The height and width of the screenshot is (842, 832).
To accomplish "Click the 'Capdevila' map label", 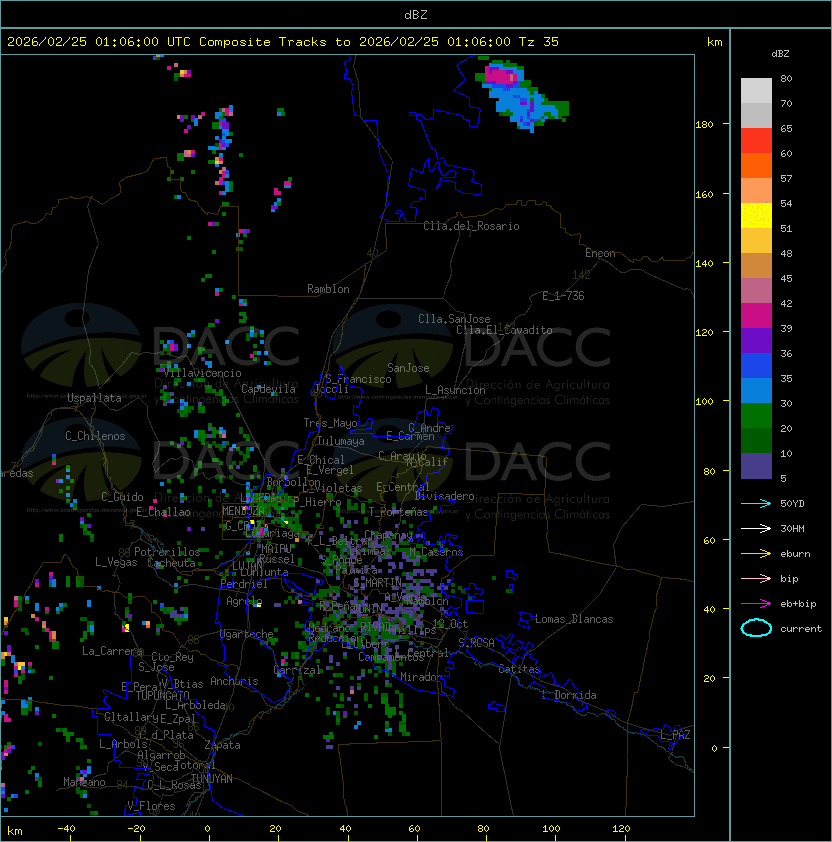I will click(x=268, y=389).
